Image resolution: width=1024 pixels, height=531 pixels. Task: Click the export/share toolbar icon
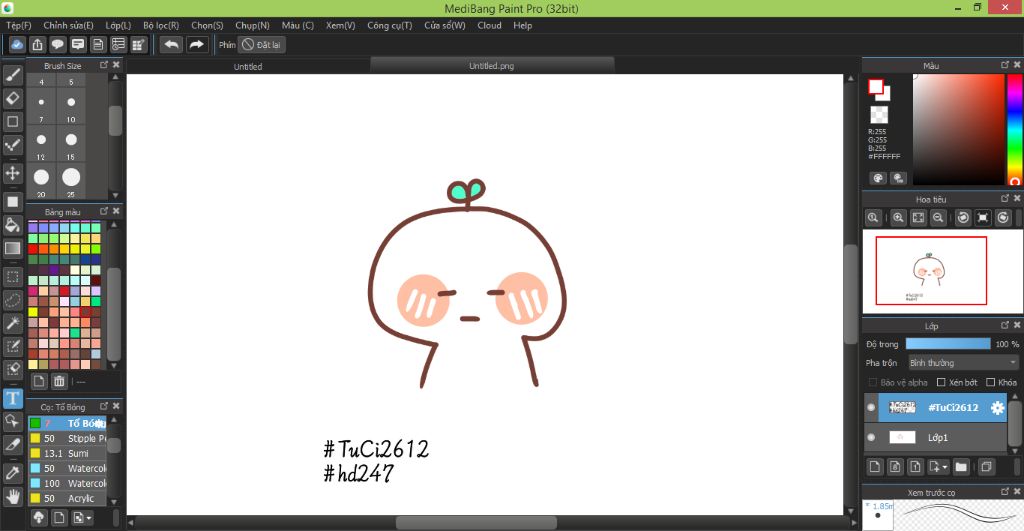tap(37, 44)
